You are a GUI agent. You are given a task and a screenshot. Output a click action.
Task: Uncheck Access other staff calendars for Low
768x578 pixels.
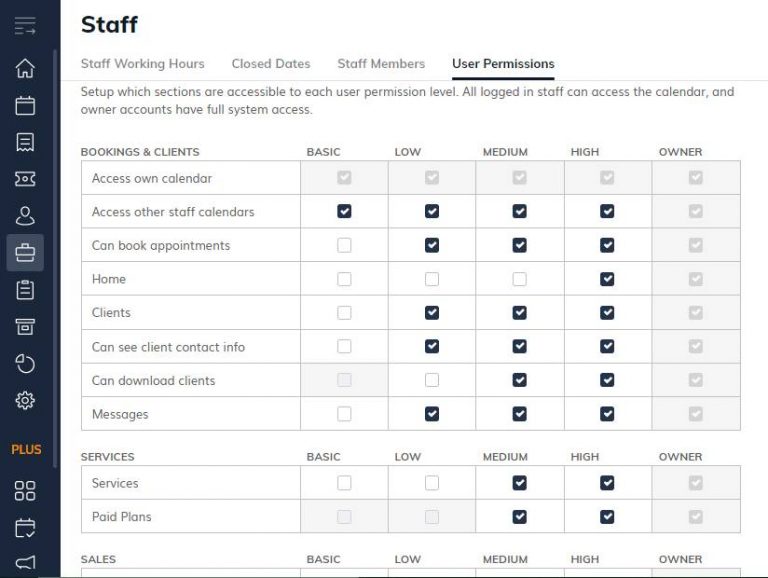click(x=432, y=211)
